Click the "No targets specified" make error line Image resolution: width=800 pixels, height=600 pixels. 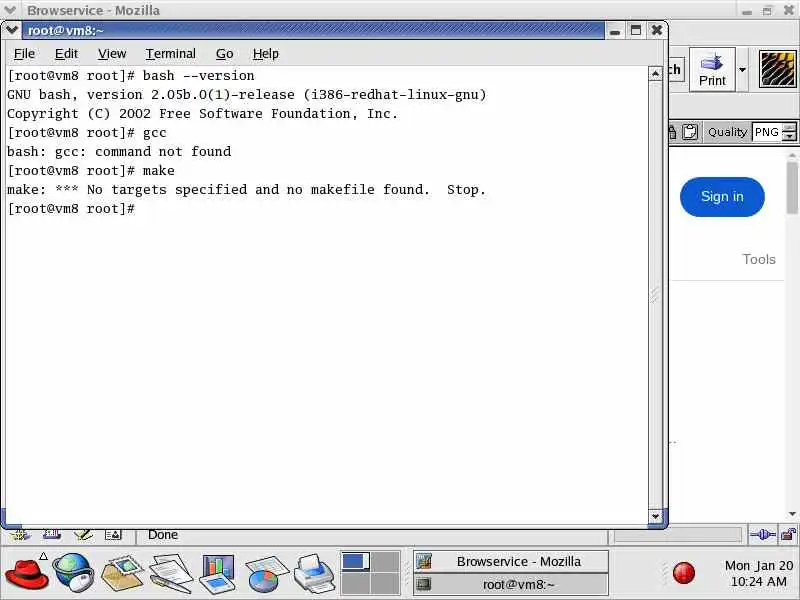pyautogui.click(x=246, y=190)
